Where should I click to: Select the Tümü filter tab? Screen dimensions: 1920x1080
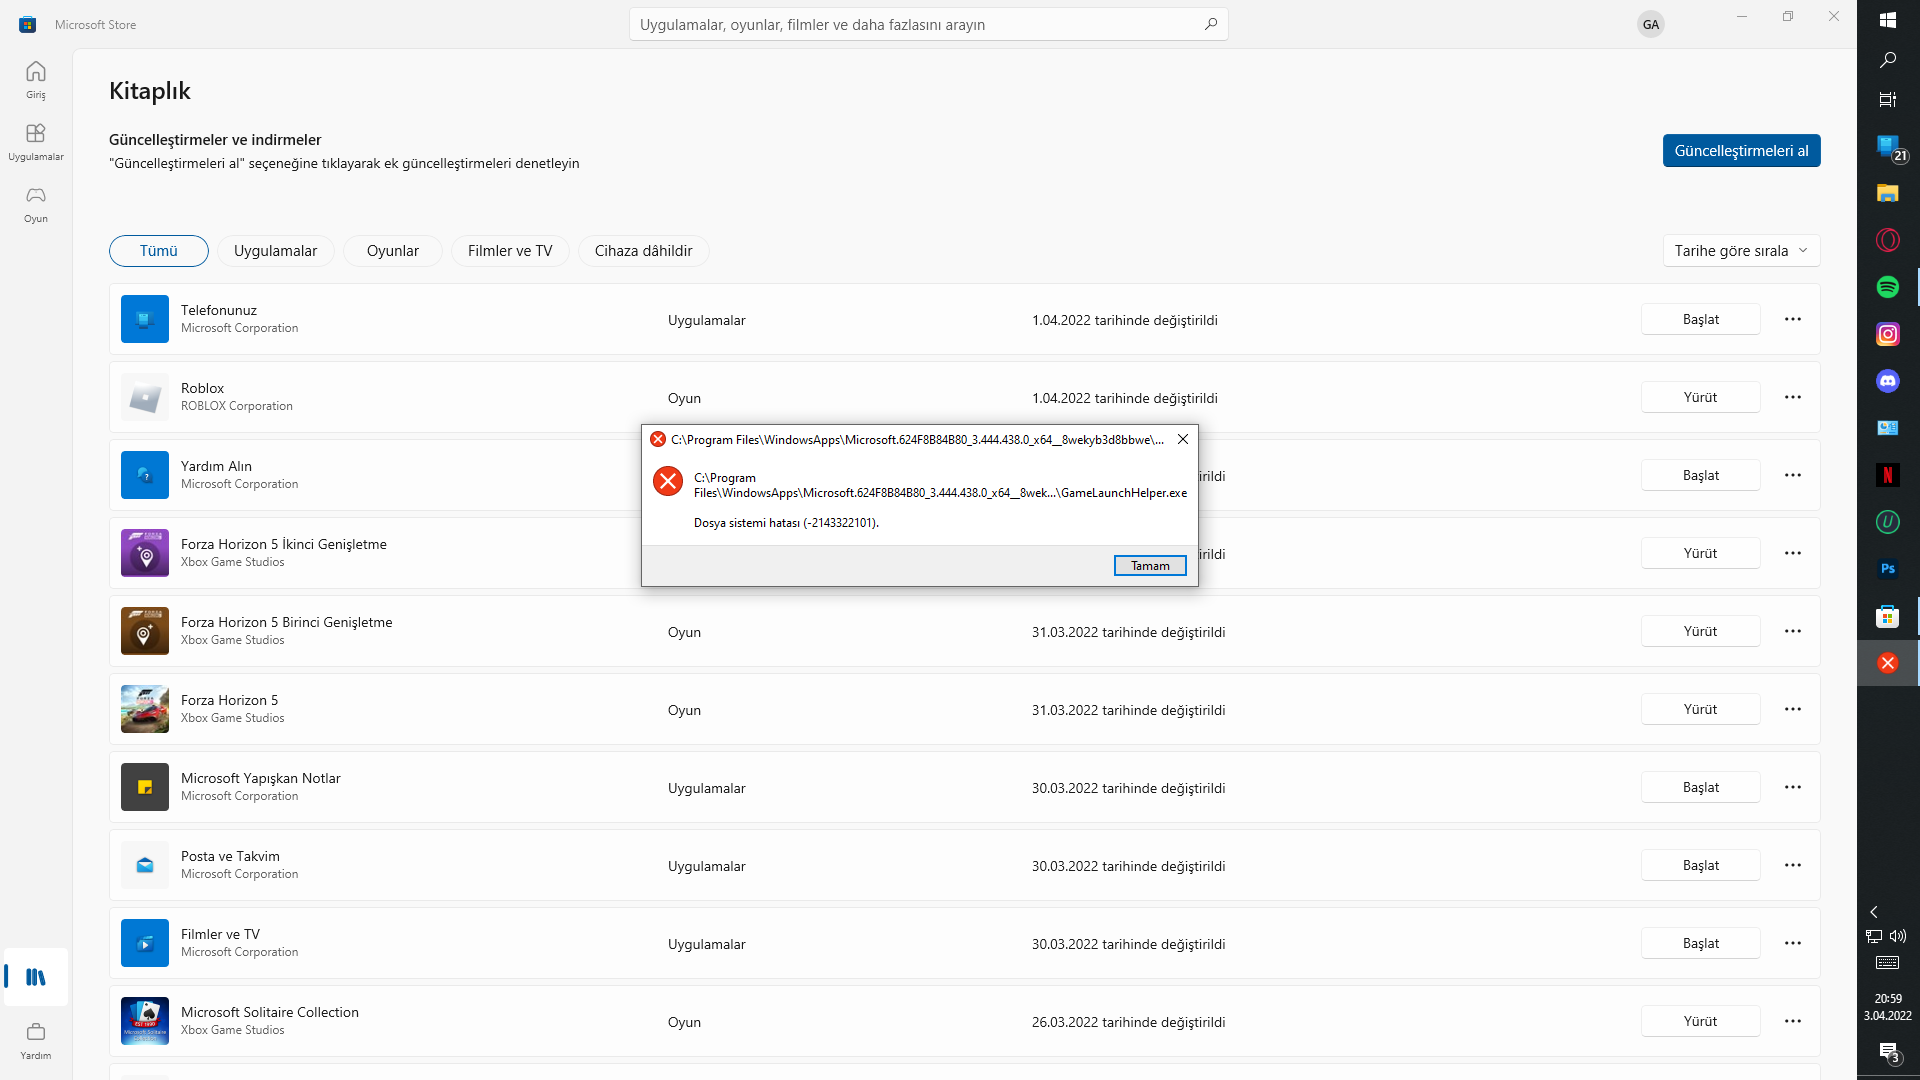(159, 251)
